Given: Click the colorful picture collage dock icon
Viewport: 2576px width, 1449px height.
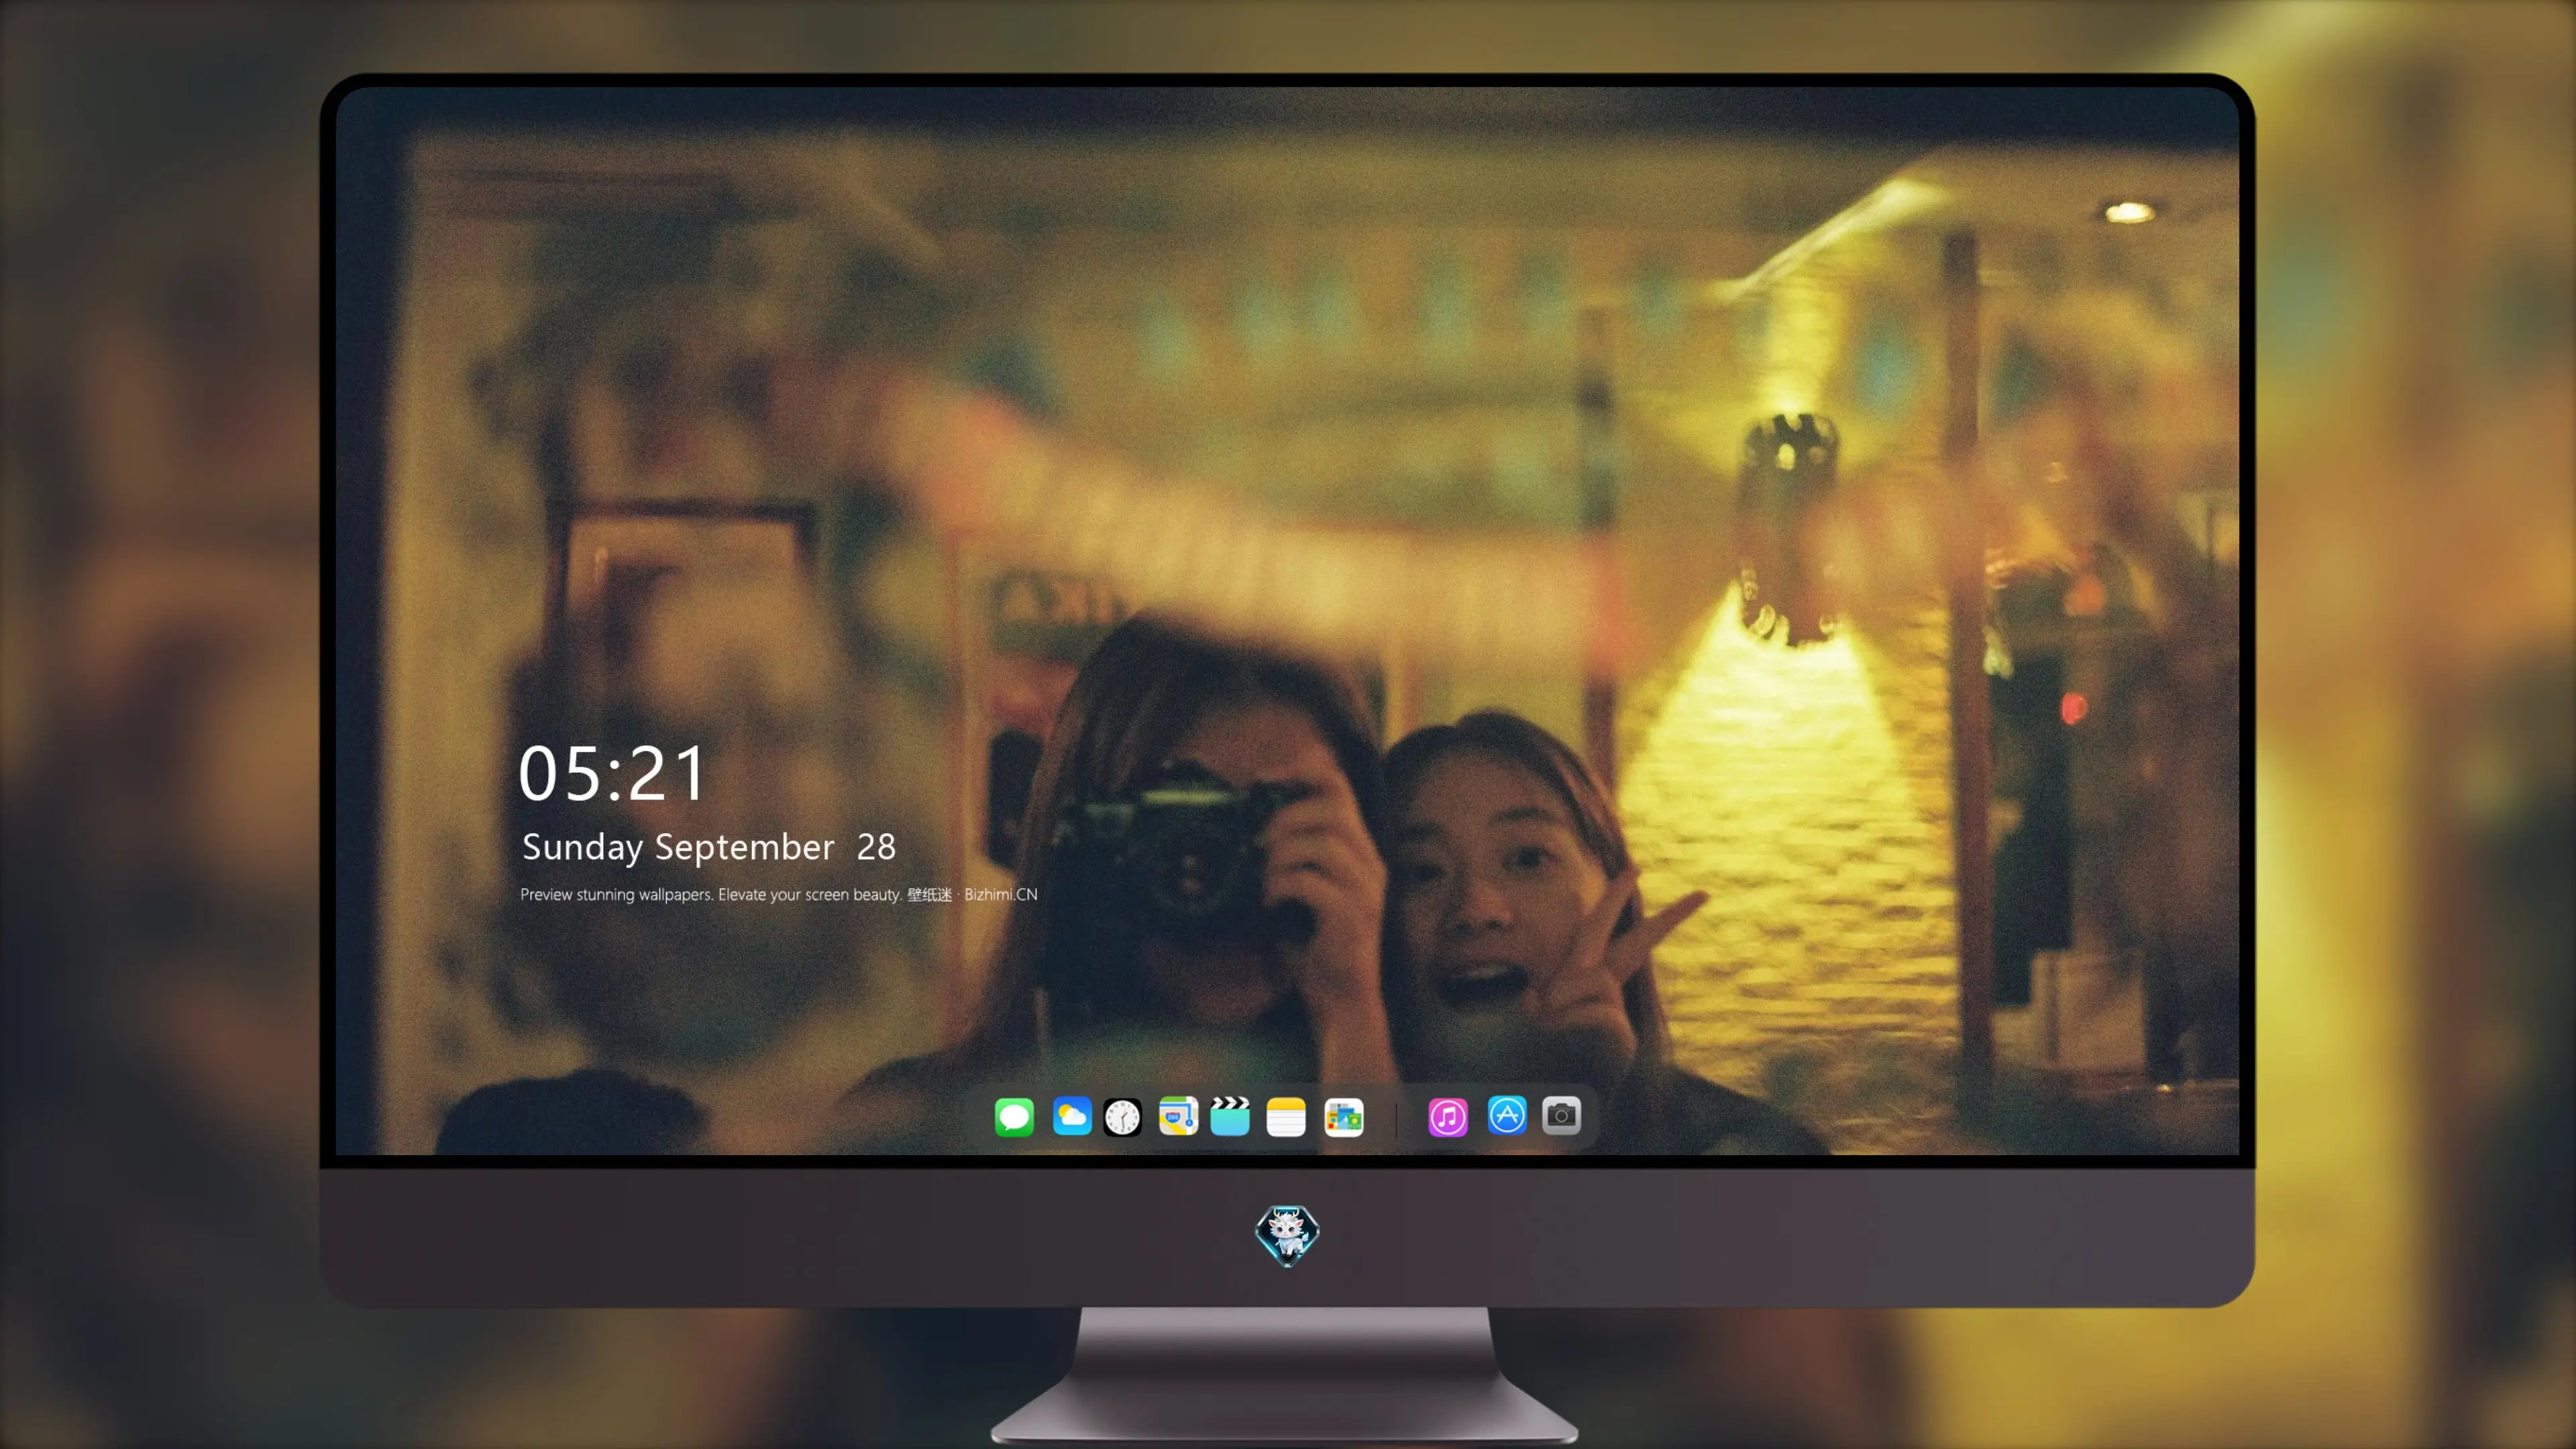Looking at the screenshot, I should (1344, 1117).
